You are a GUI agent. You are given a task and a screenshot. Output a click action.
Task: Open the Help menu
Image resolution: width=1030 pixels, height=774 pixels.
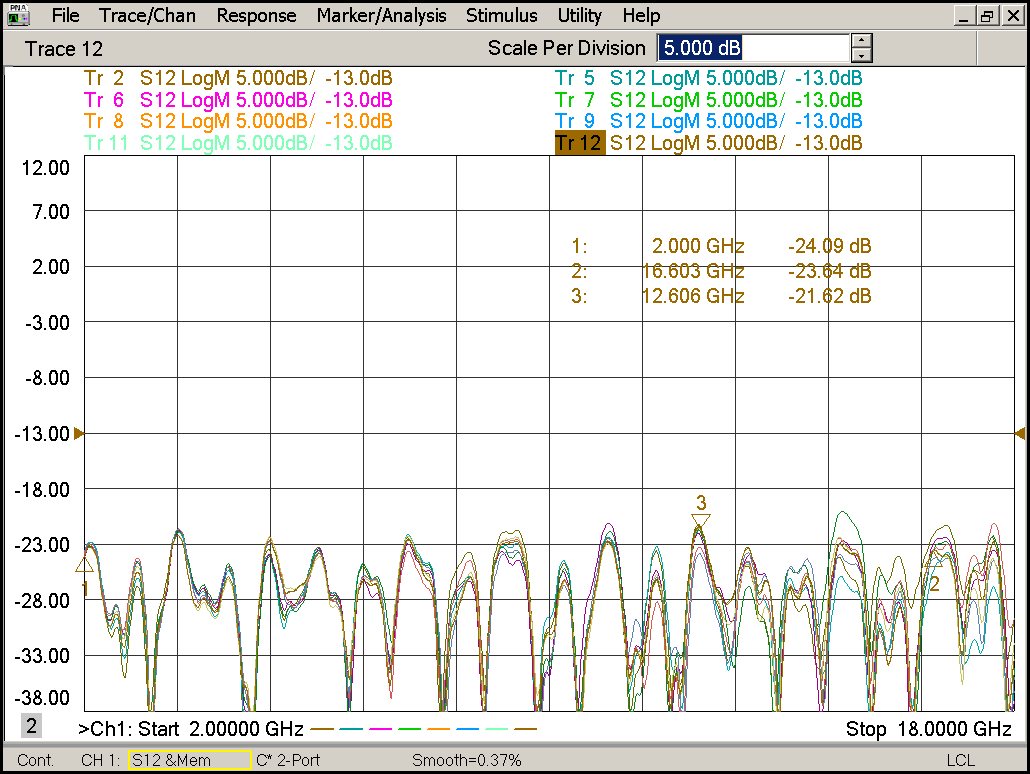(x=640, y=16)
